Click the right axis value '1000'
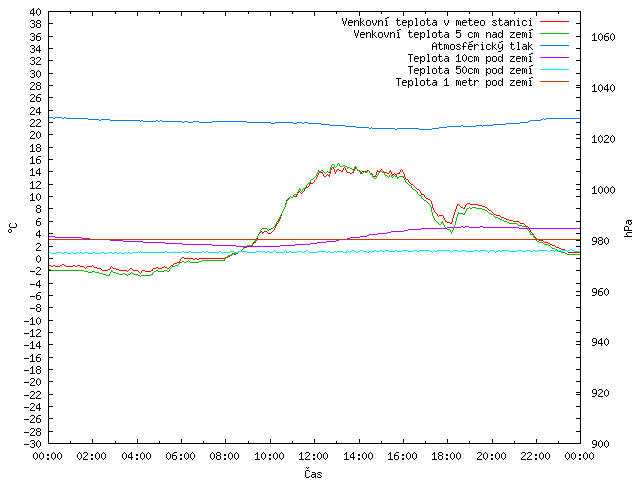Screen dimensions: 640x480 603,190
